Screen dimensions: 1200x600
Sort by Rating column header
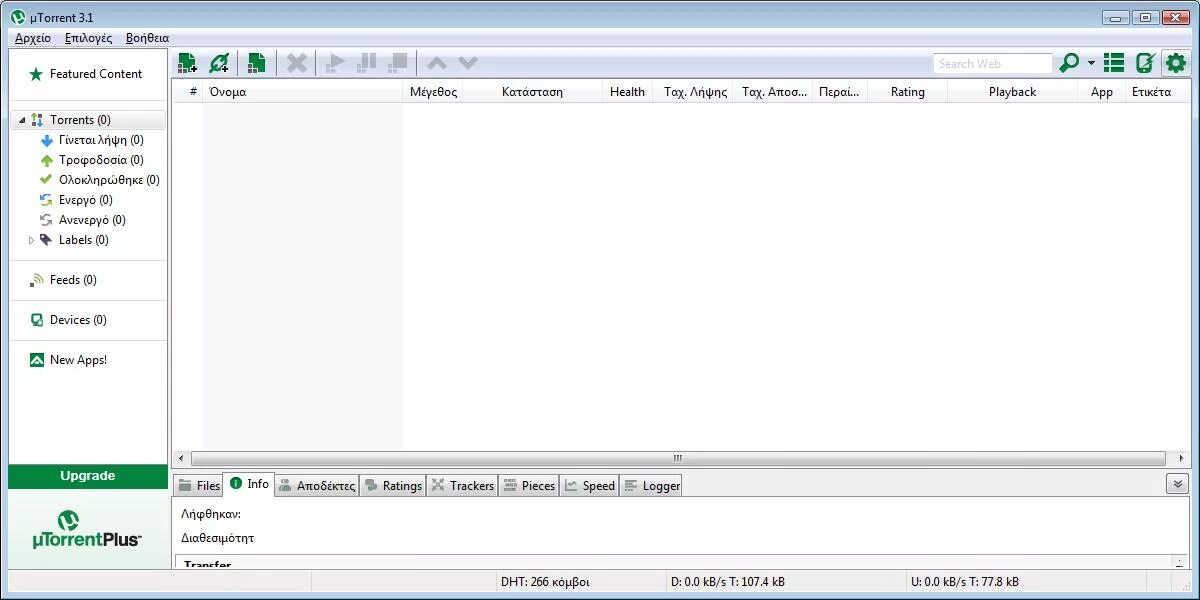tap(907, 91)
